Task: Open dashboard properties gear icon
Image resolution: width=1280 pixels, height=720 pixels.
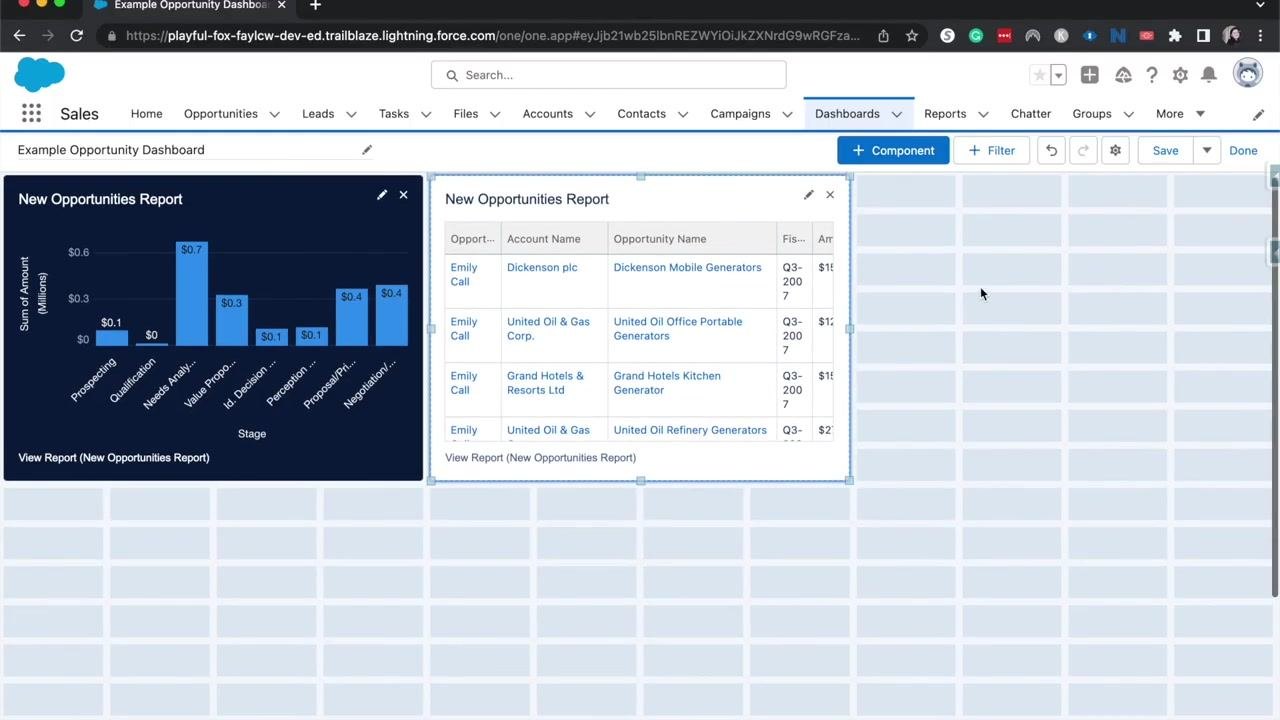Action: (1115, 151)
